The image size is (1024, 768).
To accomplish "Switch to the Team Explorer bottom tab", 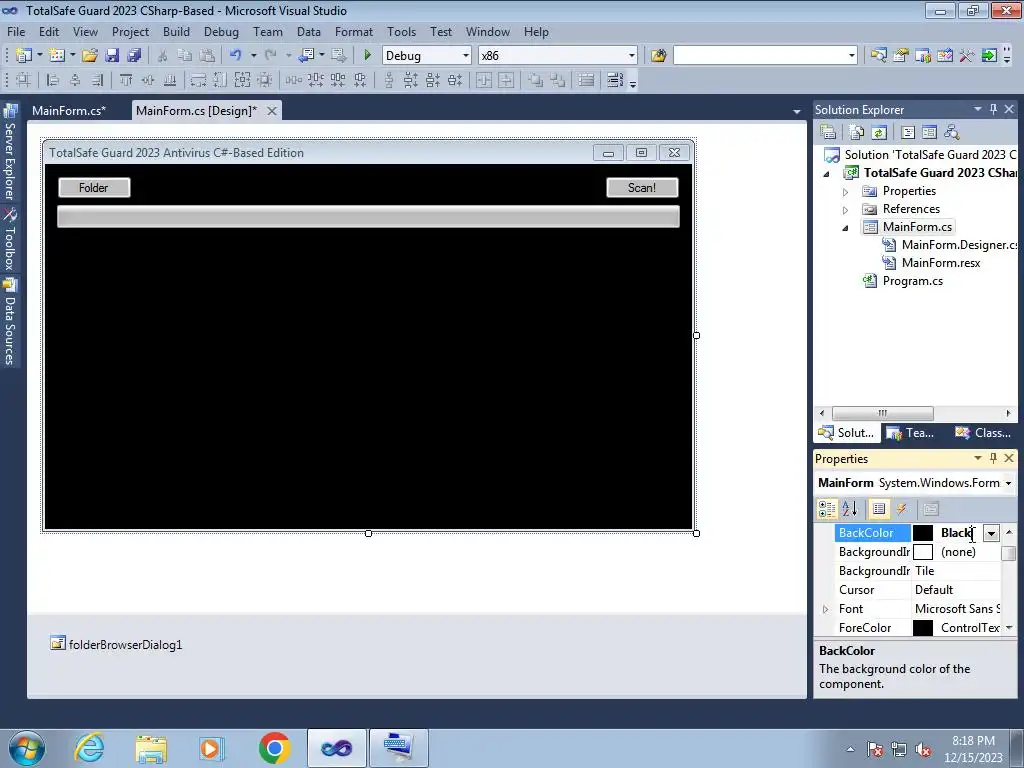I will click(911, 433).
